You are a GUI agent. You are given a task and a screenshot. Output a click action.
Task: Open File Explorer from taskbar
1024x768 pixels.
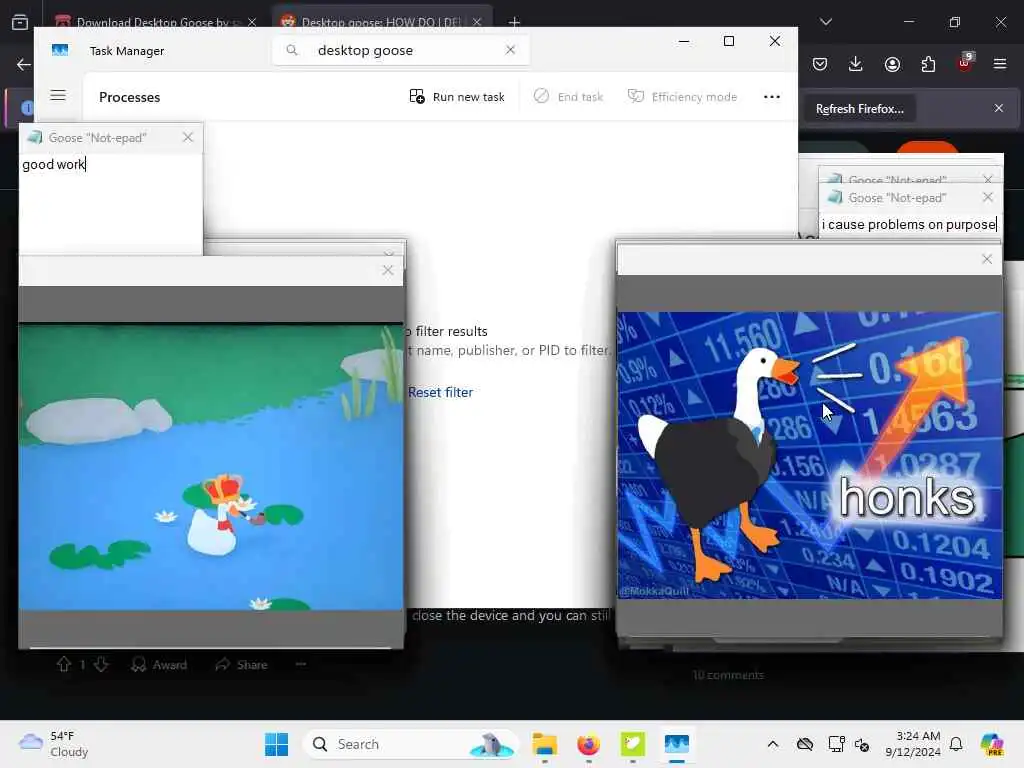[544, 744]
